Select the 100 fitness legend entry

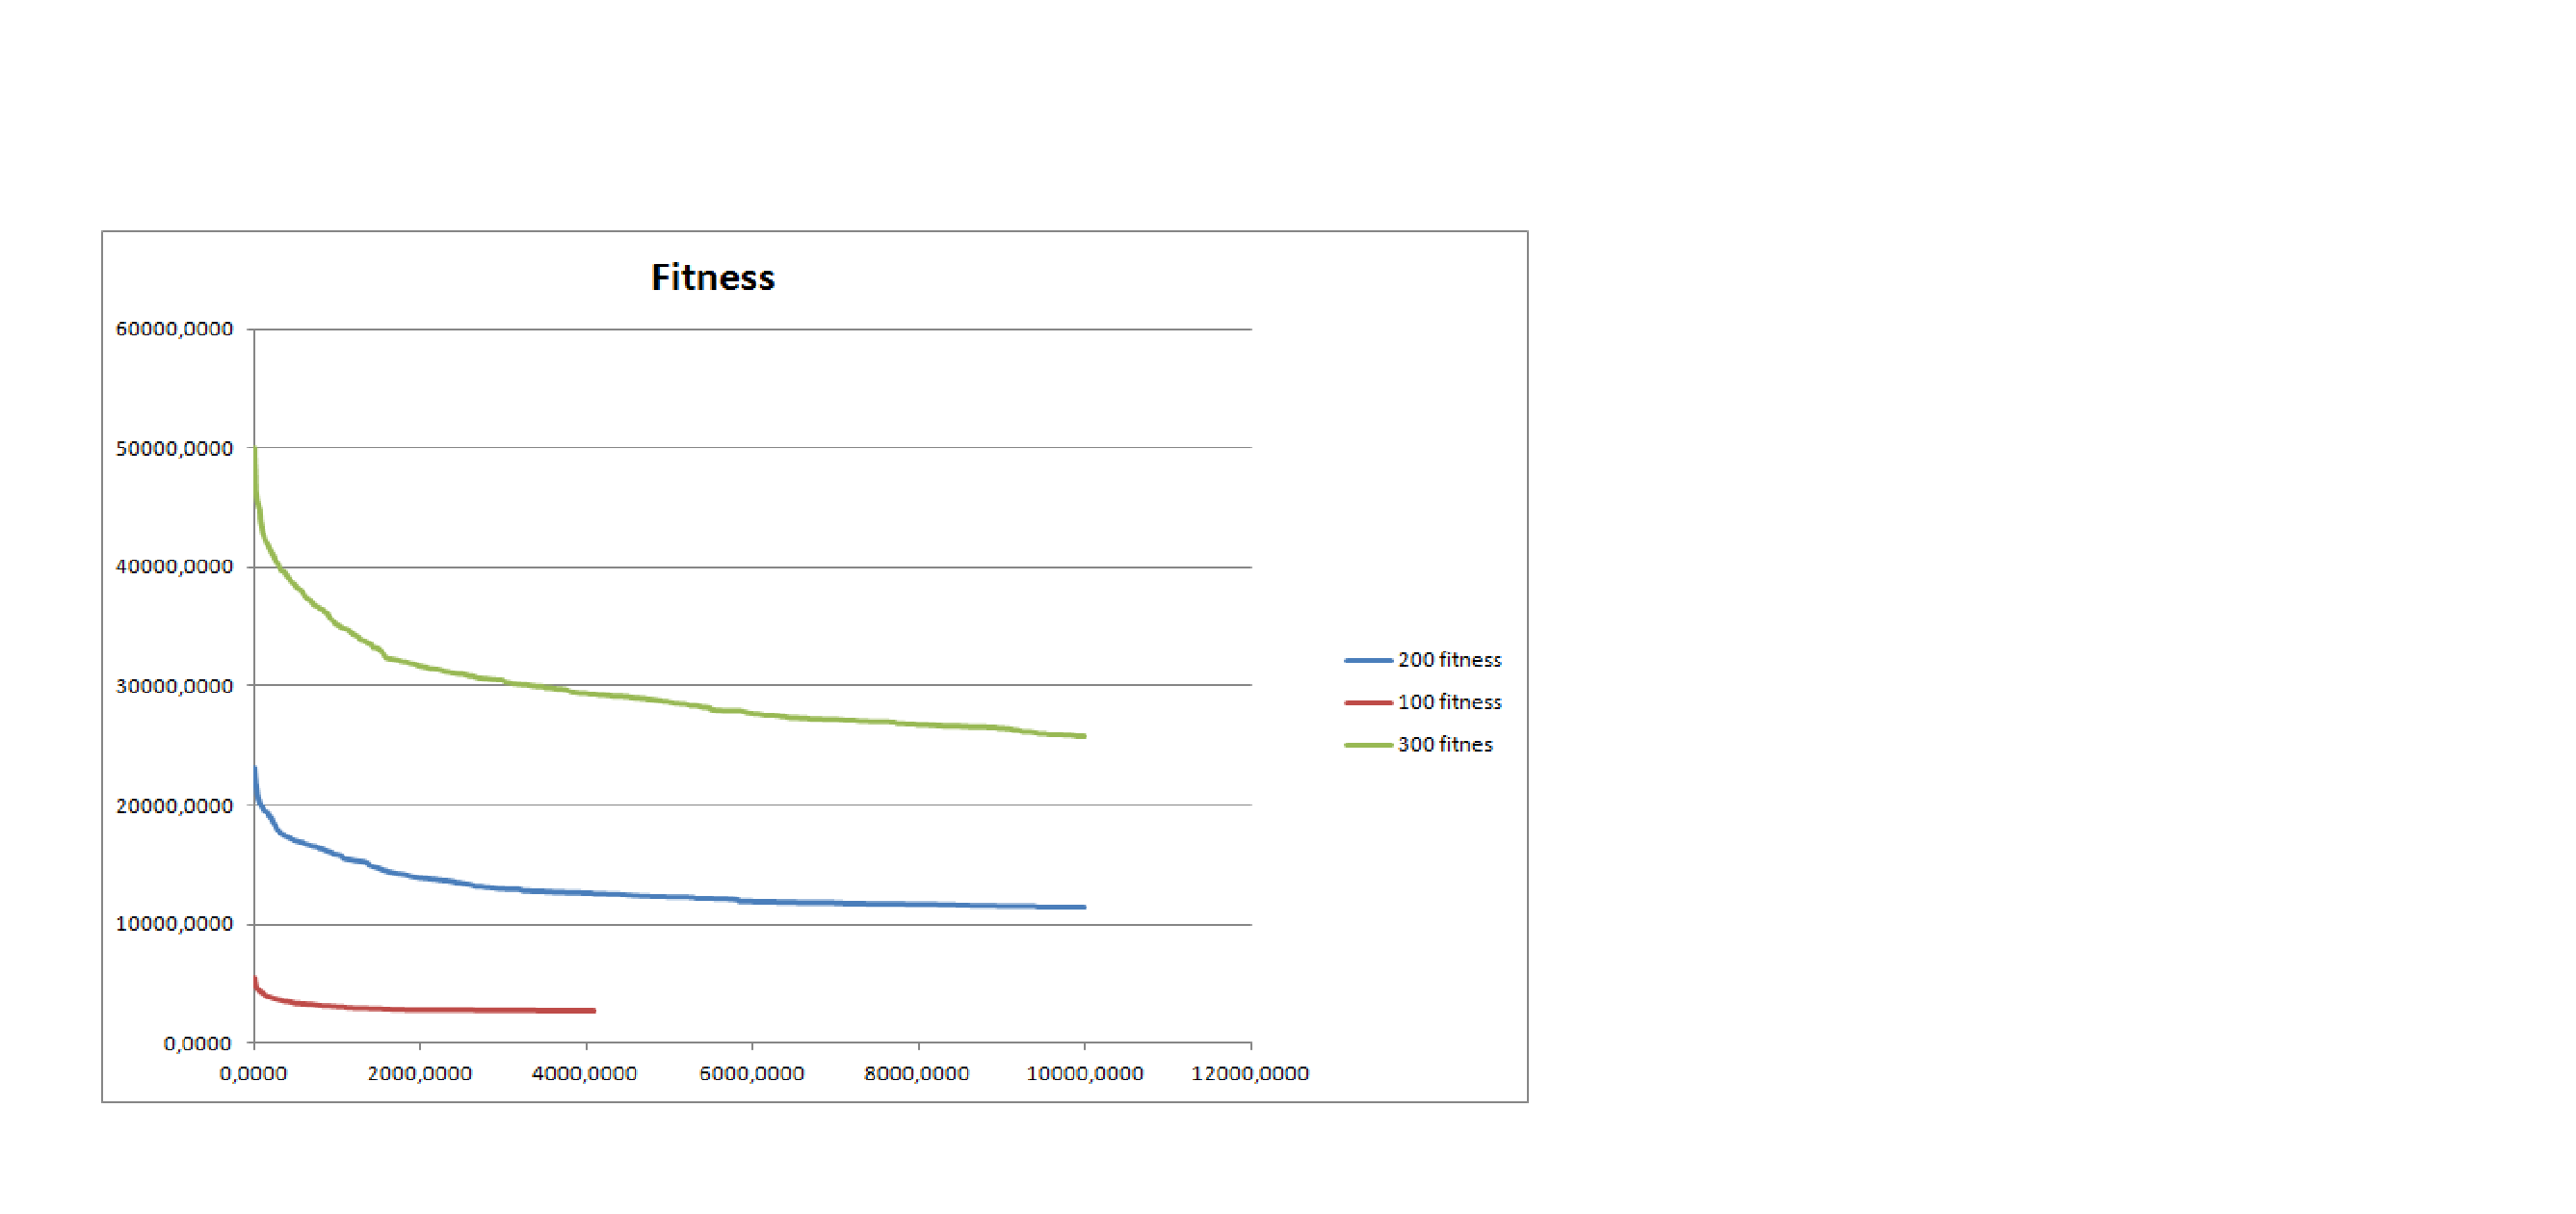coord(1448,702)
